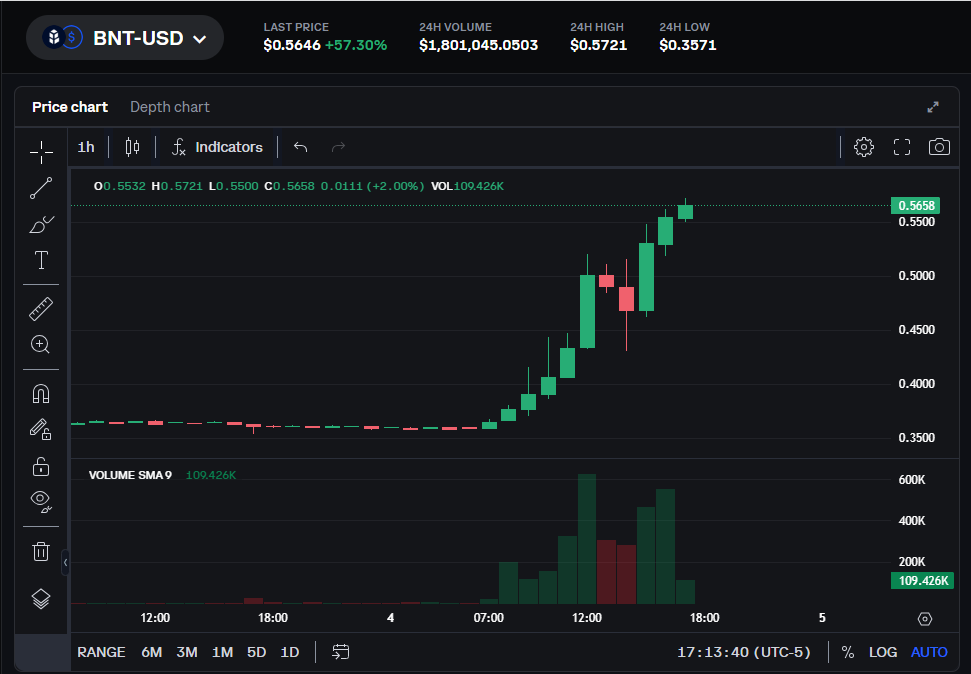
Task: Open the Indicators menu
Action: click(217, 147)
